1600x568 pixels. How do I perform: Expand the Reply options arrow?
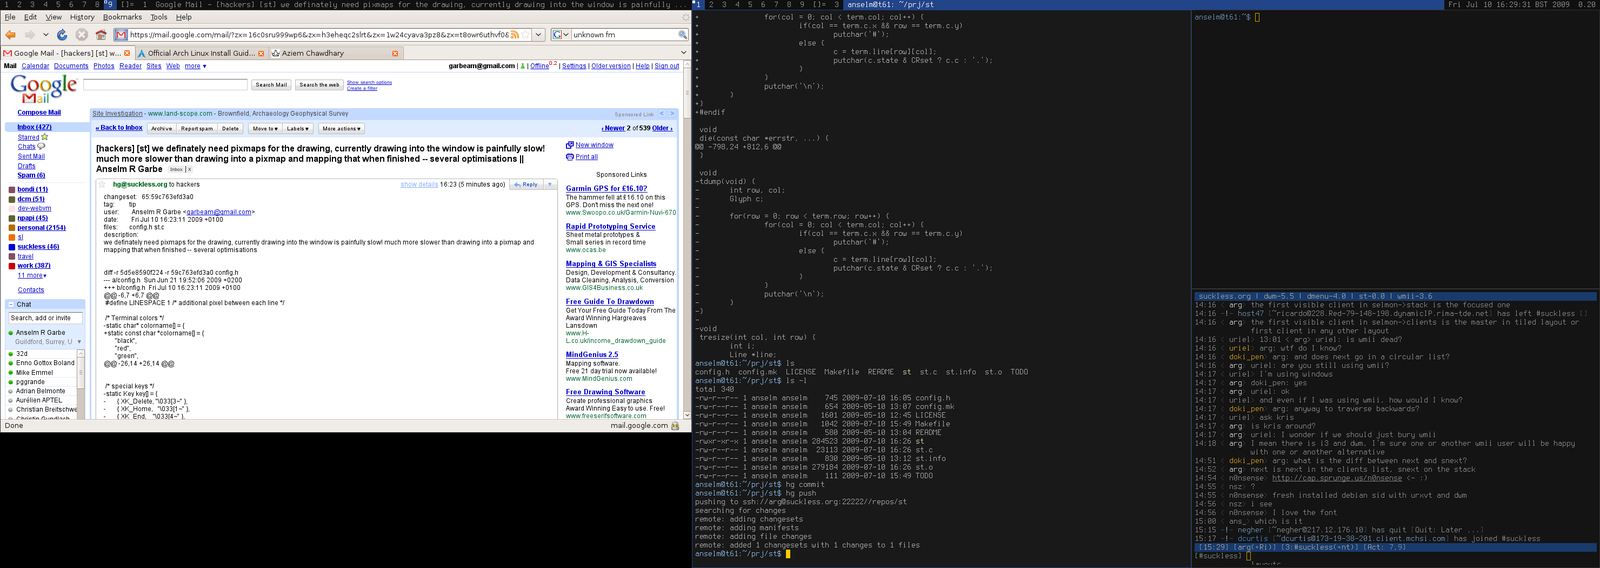549,185
